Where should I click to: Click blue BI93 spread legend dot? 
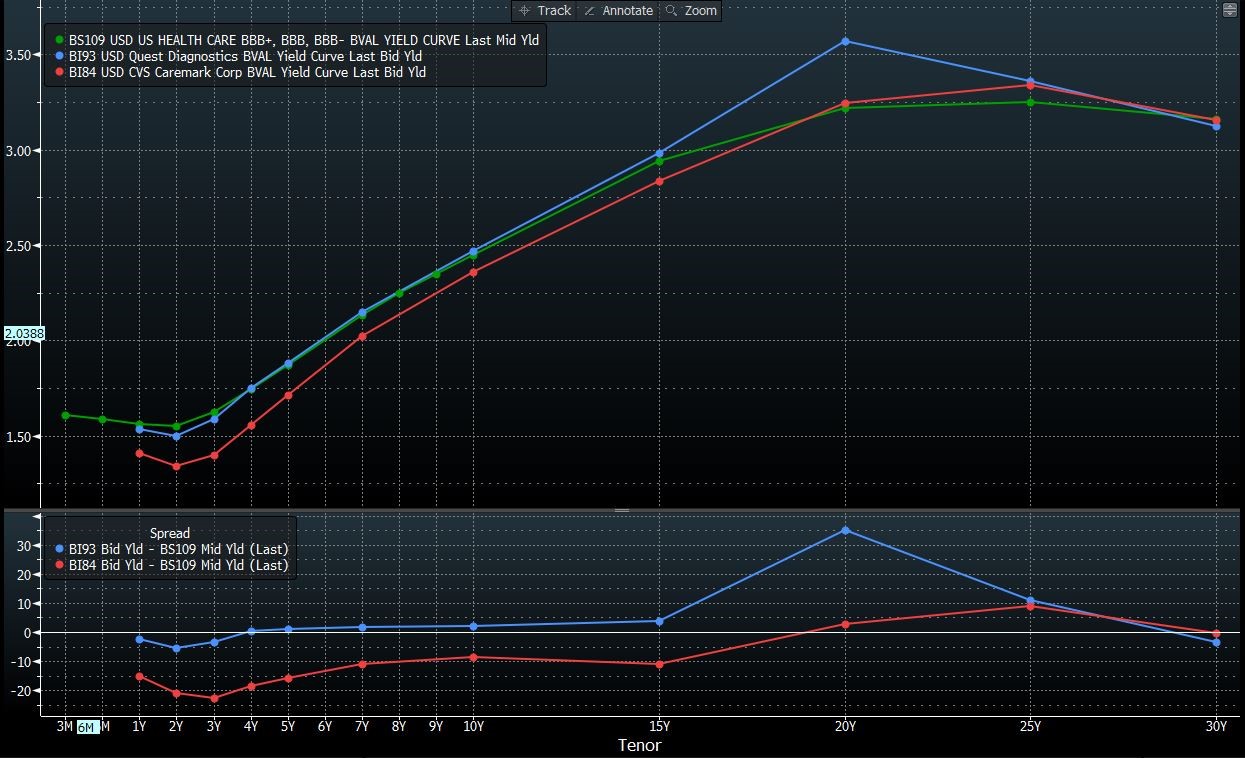coord(60,549)
